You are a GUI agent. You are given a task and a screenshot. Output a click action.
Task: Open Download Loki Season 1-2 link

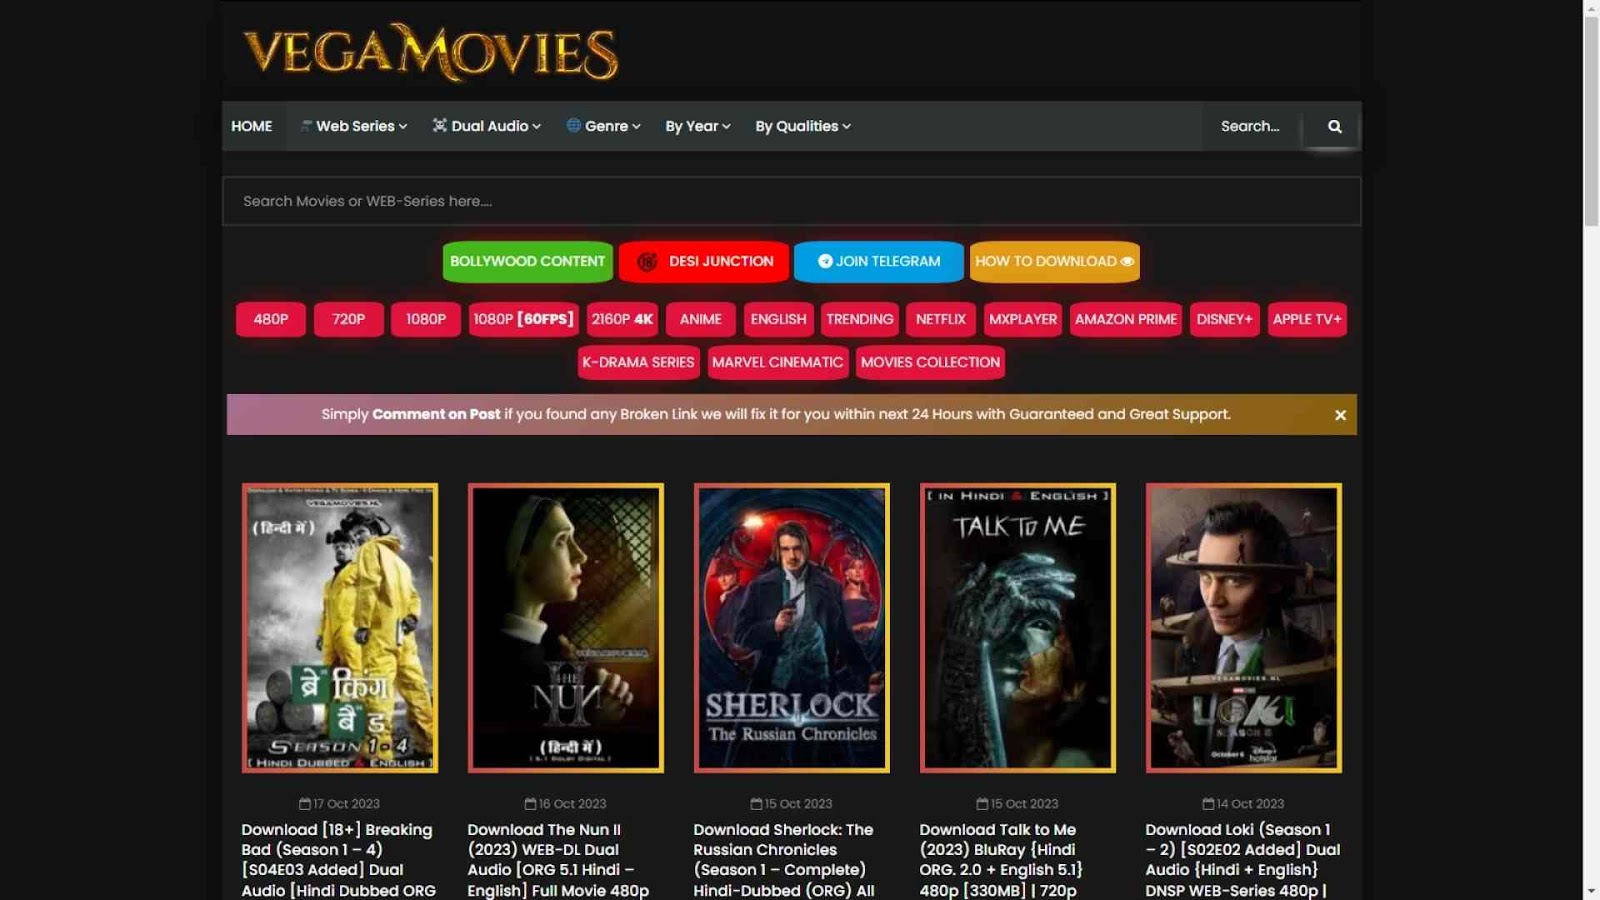click(1243, 860)
